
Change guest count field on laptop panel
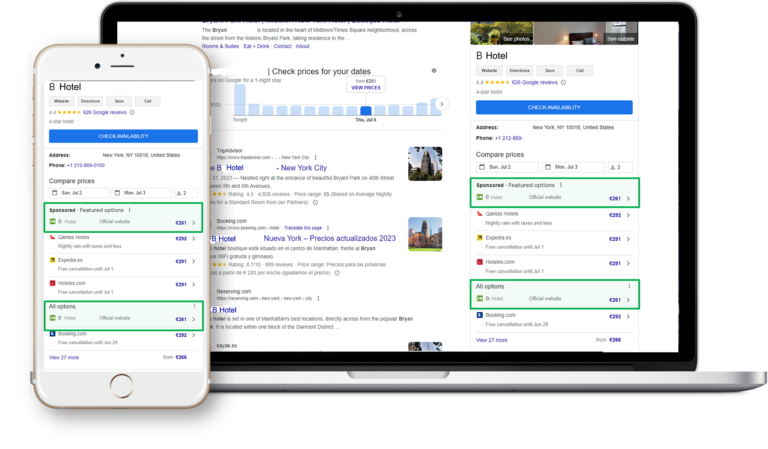click(x=620, y=167)
